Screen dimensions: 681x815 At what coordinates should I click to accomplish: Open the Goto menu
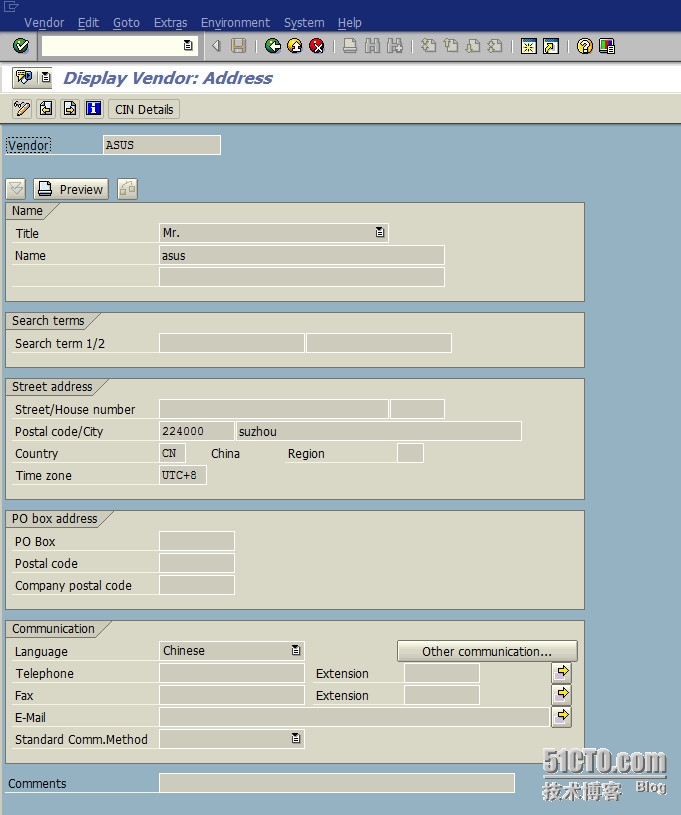[126, 23]
